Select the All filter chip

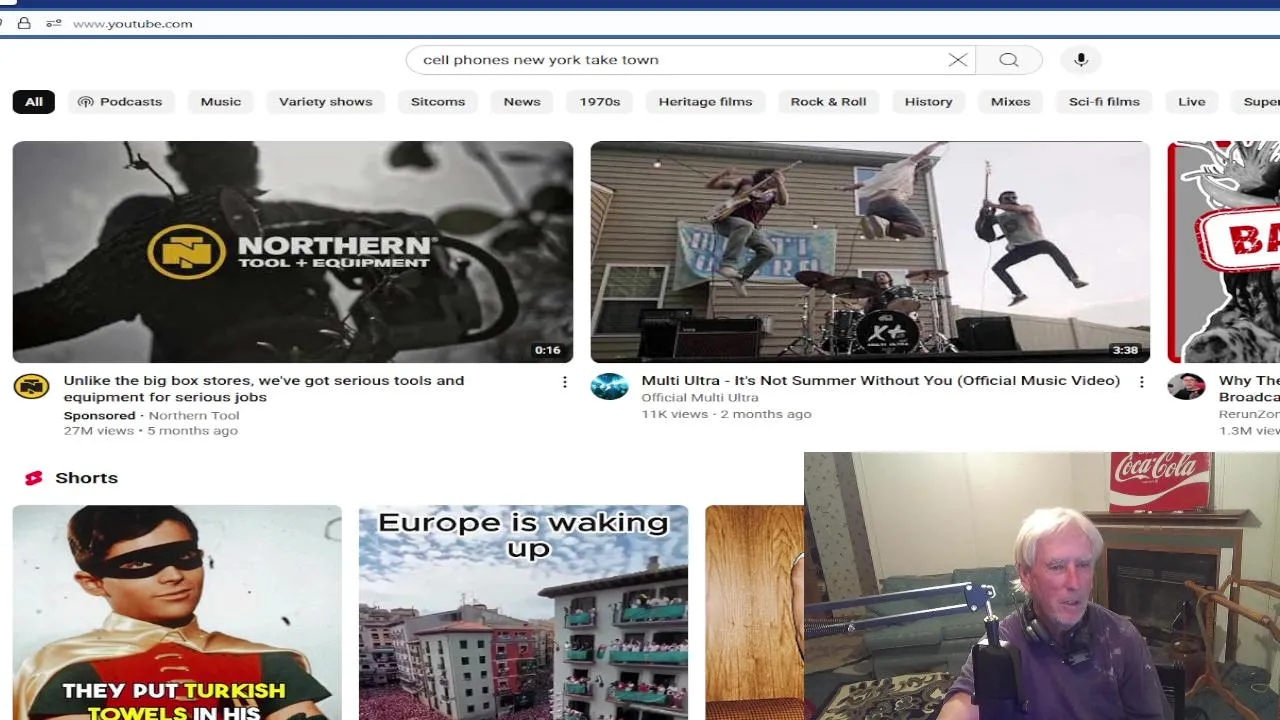[34, 102]
